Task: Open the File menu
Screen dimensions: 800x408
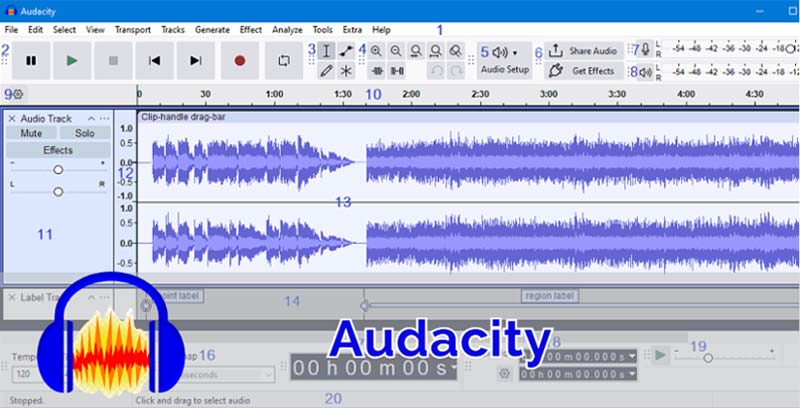Action: click(x=11, y=30)
